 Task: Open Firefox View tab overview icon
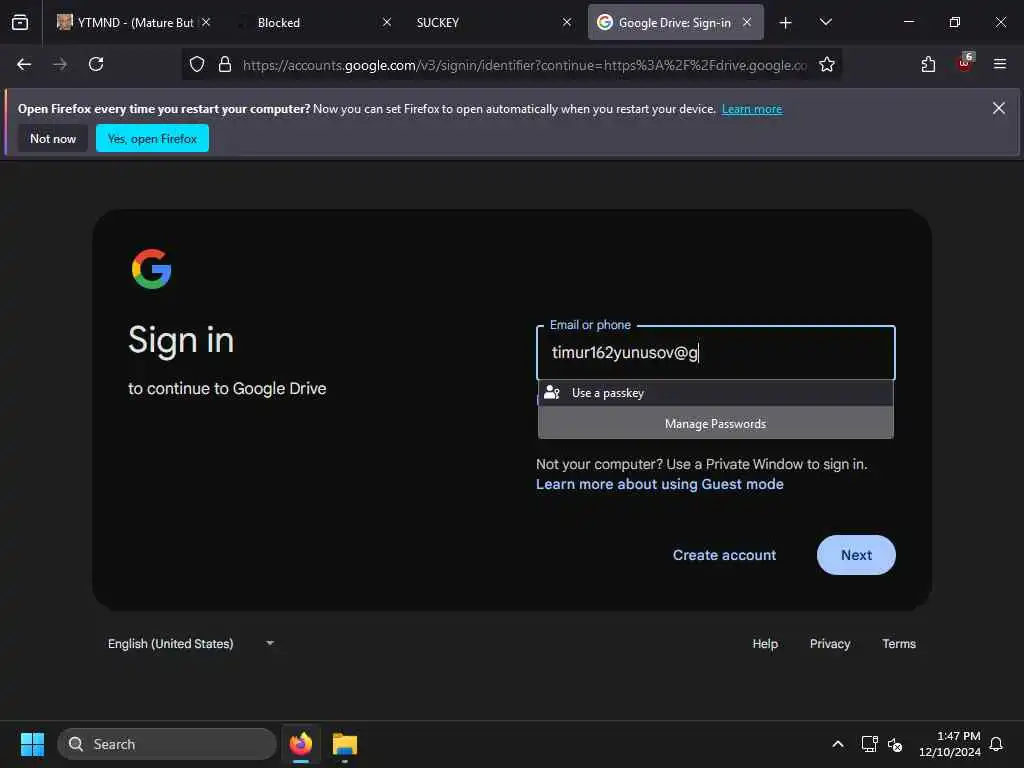(20, 22)
